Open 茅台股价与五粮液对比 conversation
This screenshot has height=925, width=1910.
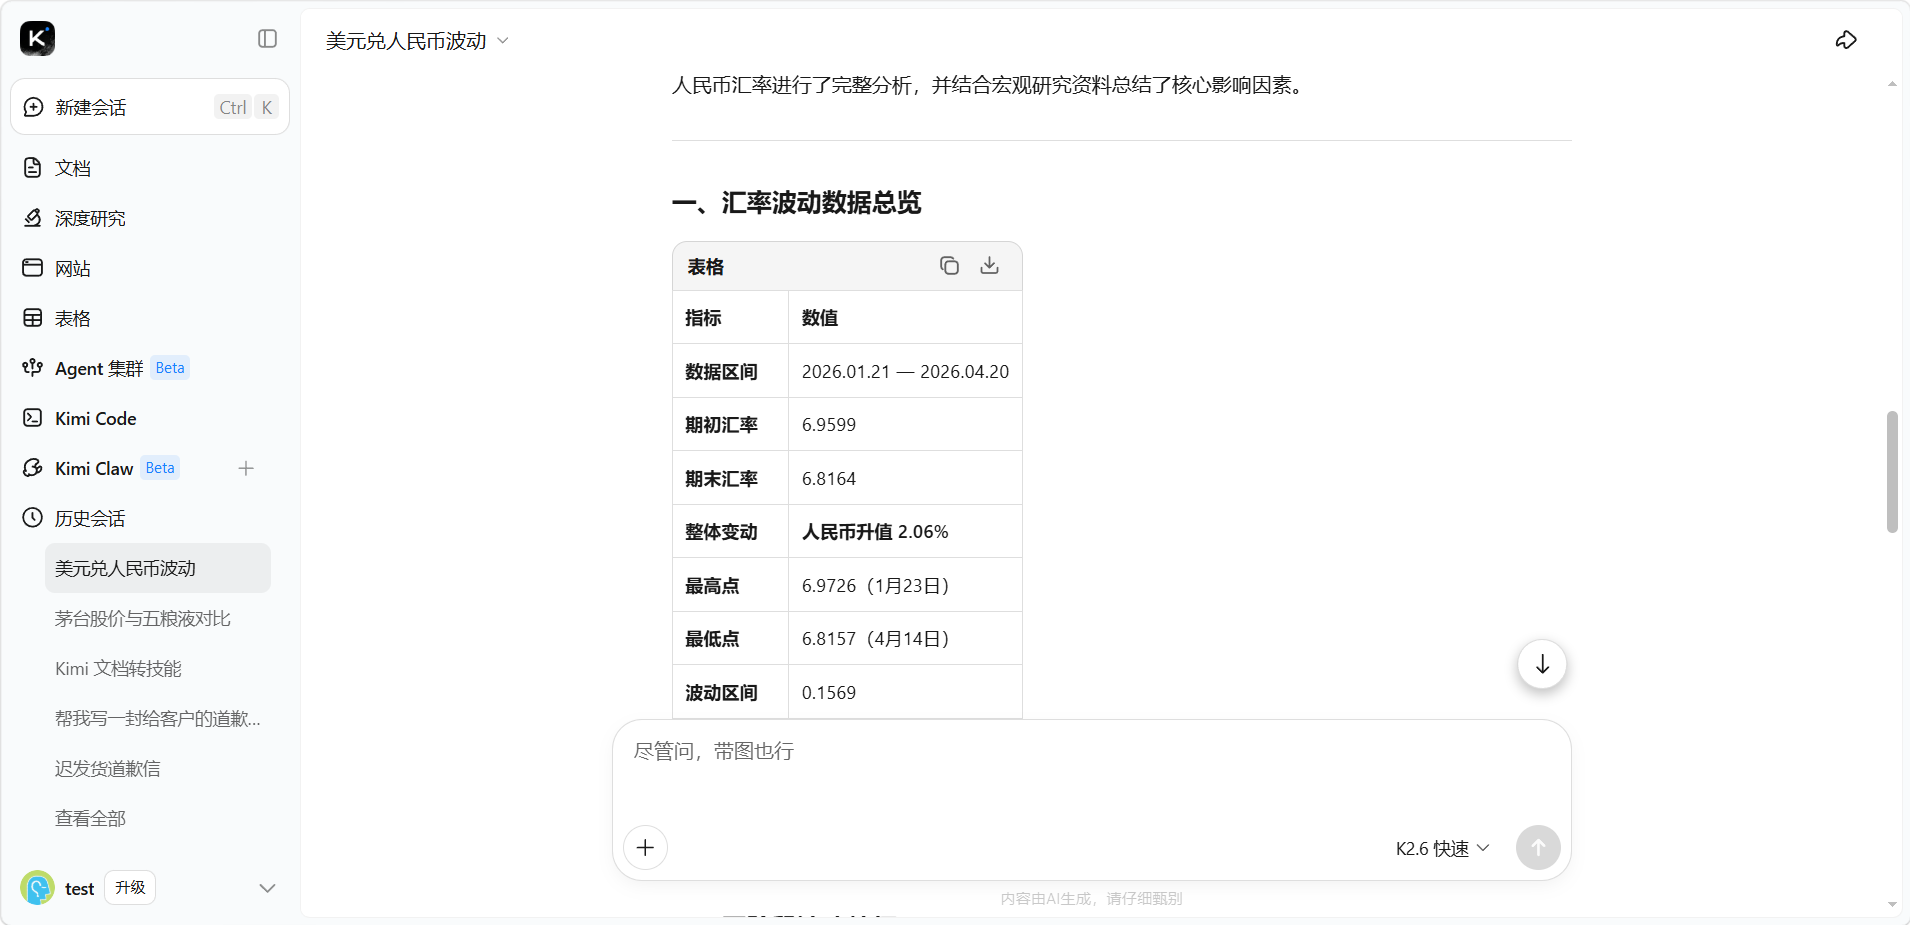[x=143, y=618]
